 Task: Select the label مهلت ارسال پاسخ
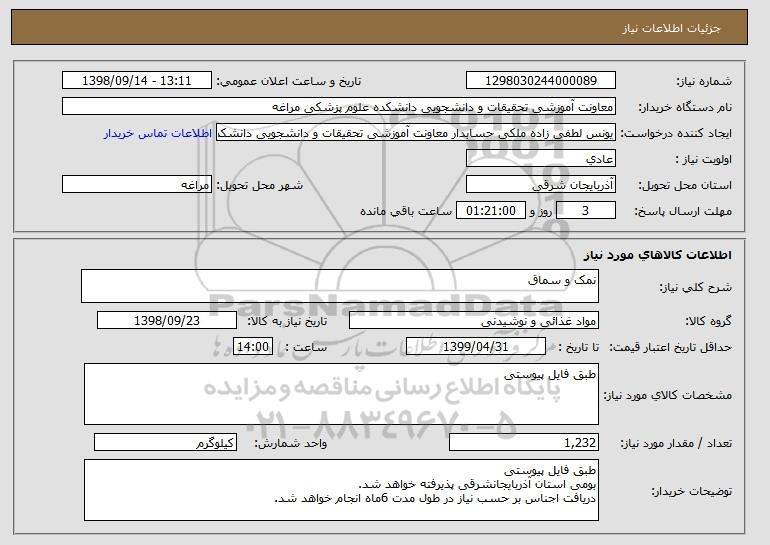click(x=683, y=212)
